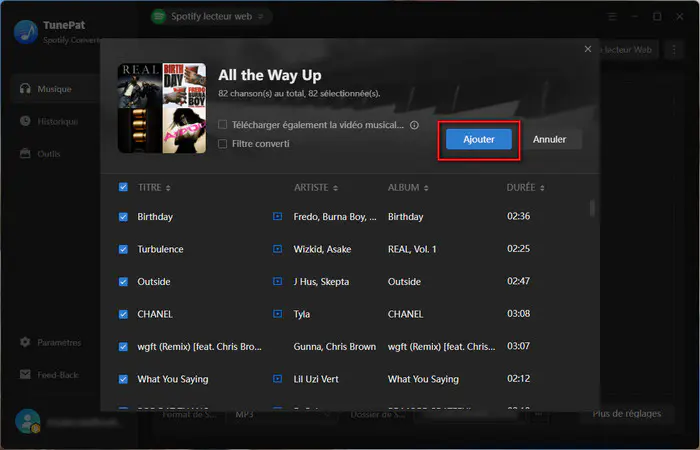Click the music video icon on CHANEL row
The height and width of the screenshot is (450, 700).
point(277,314)
